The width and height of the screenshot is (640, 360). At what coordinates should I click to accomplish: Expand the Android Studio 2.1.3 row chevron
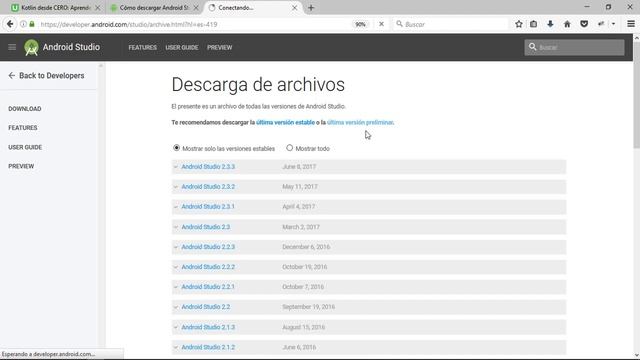(176, 327)
